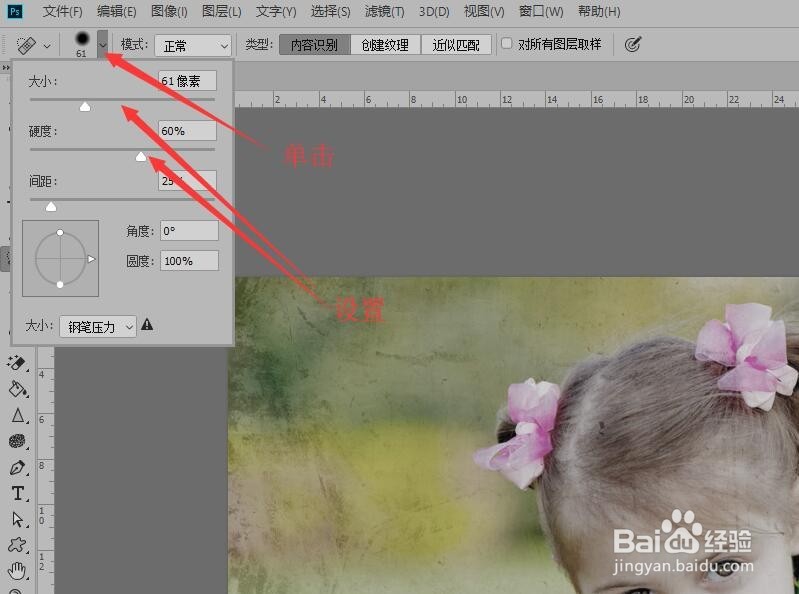Open the 视图(V) menu

point(484,11)
